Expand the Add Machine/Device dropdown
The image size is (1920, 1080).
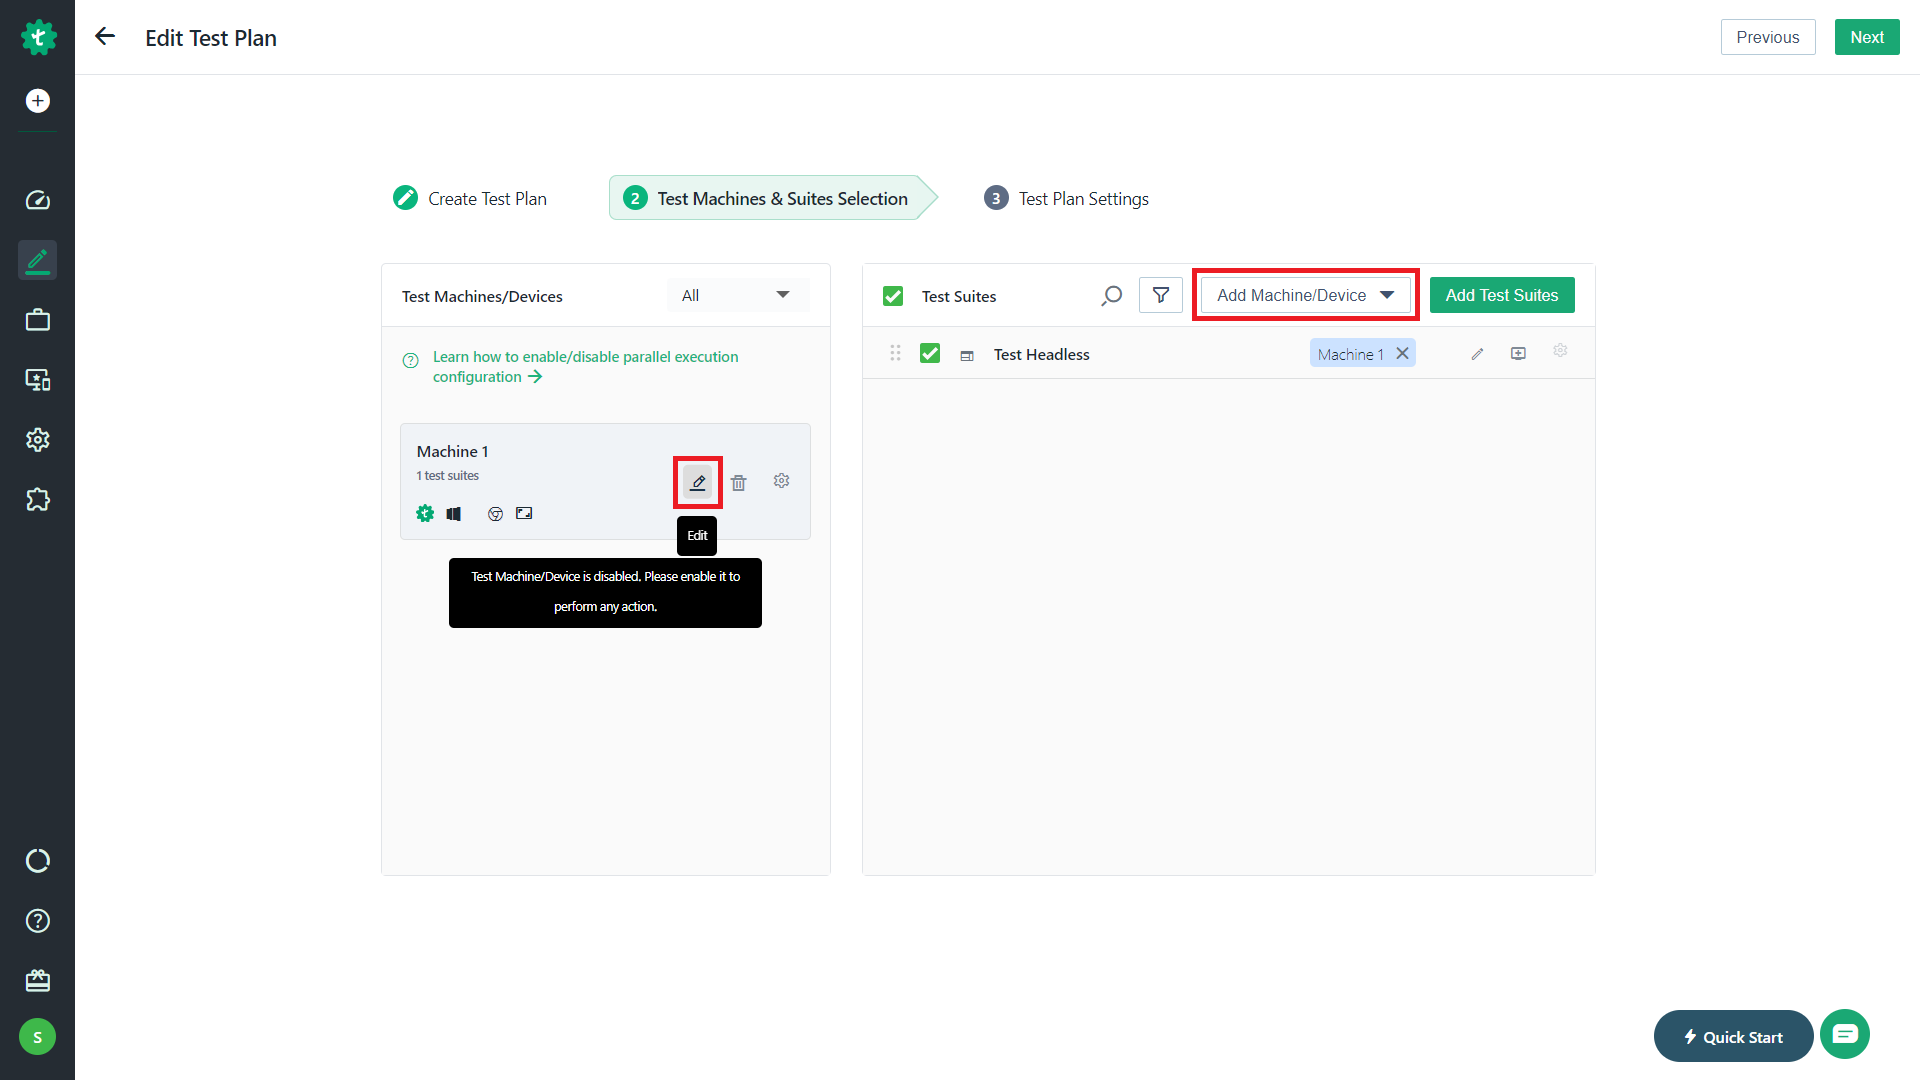tap(1304, 295)
